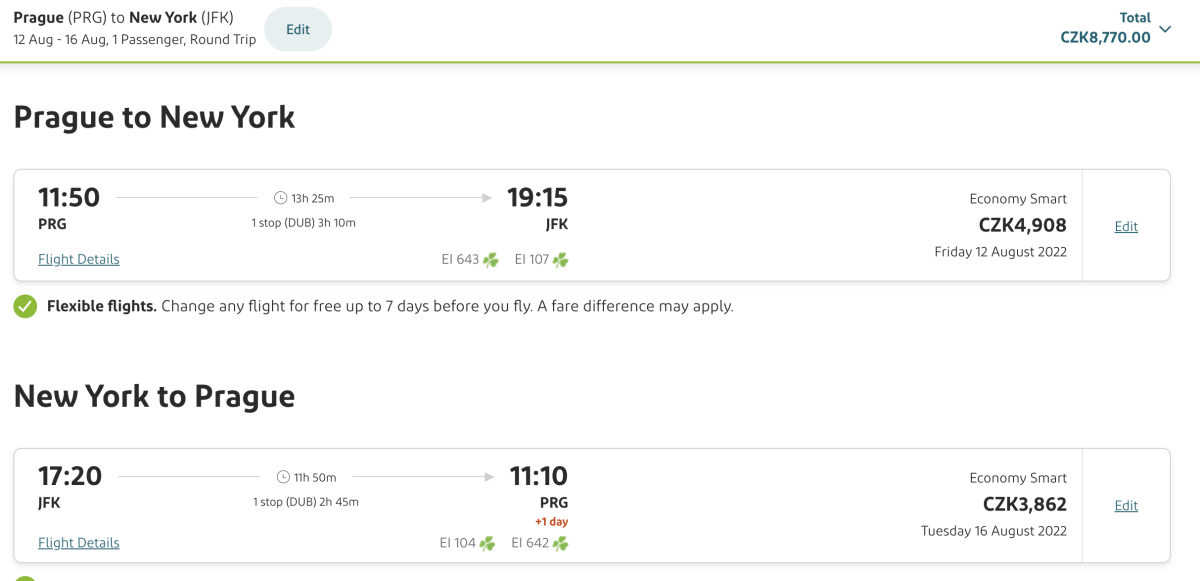The height and width of the screenshot is (581, 1200).
Task: Edit the Prague to New York flight
Action: [1126, 226]
